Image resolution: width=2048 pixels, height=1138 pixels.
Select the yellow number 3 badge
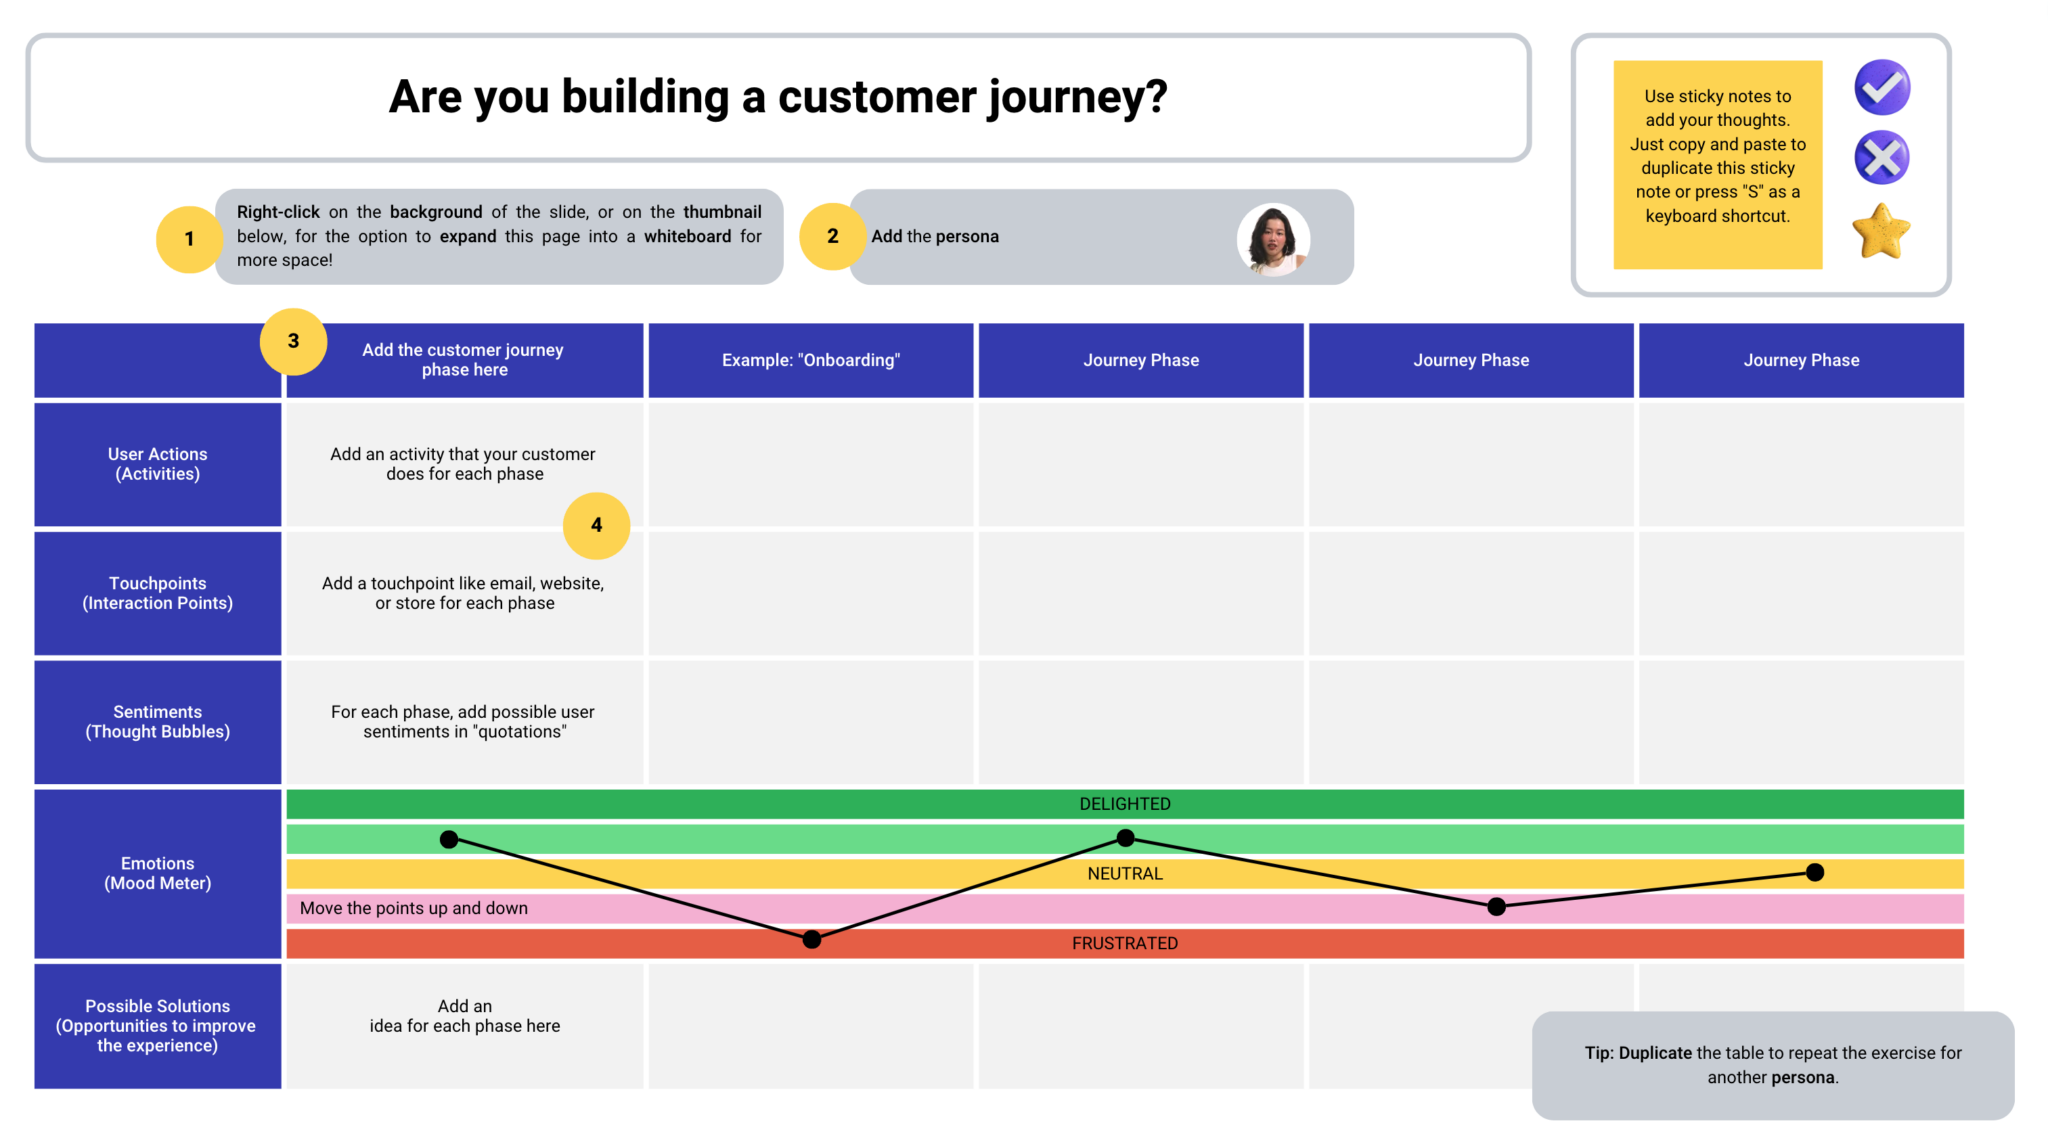coord(293,341)
